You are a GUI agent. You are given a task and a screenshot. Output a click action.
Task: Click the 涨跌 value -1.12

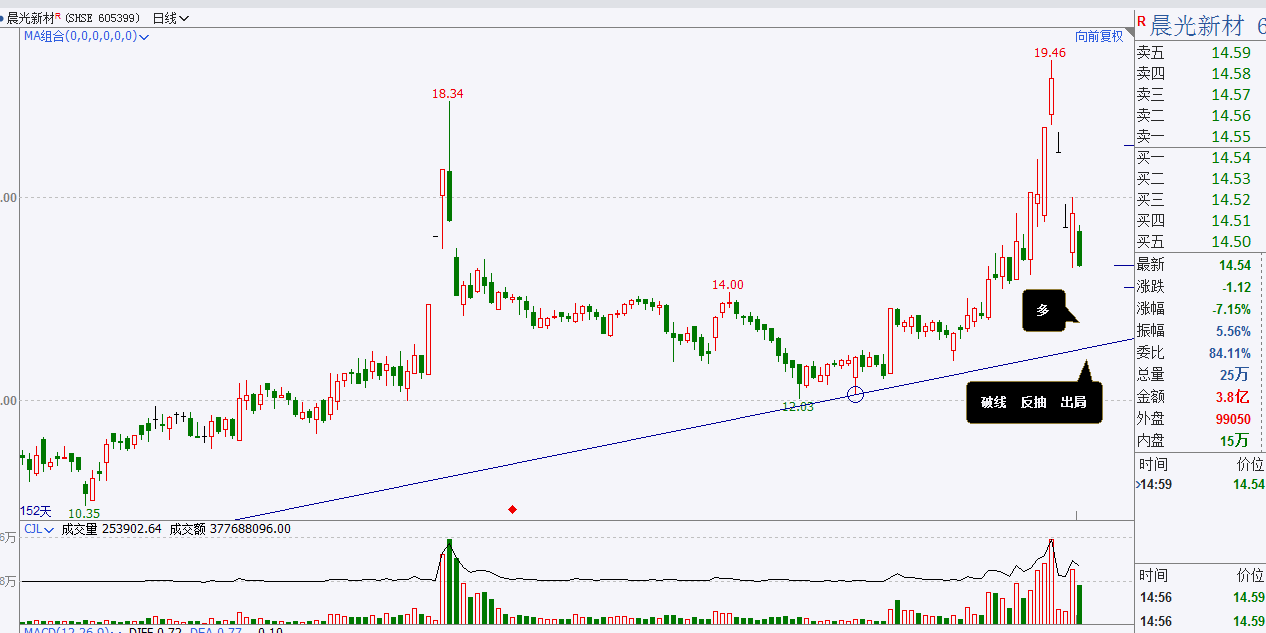click(1235, 287)
